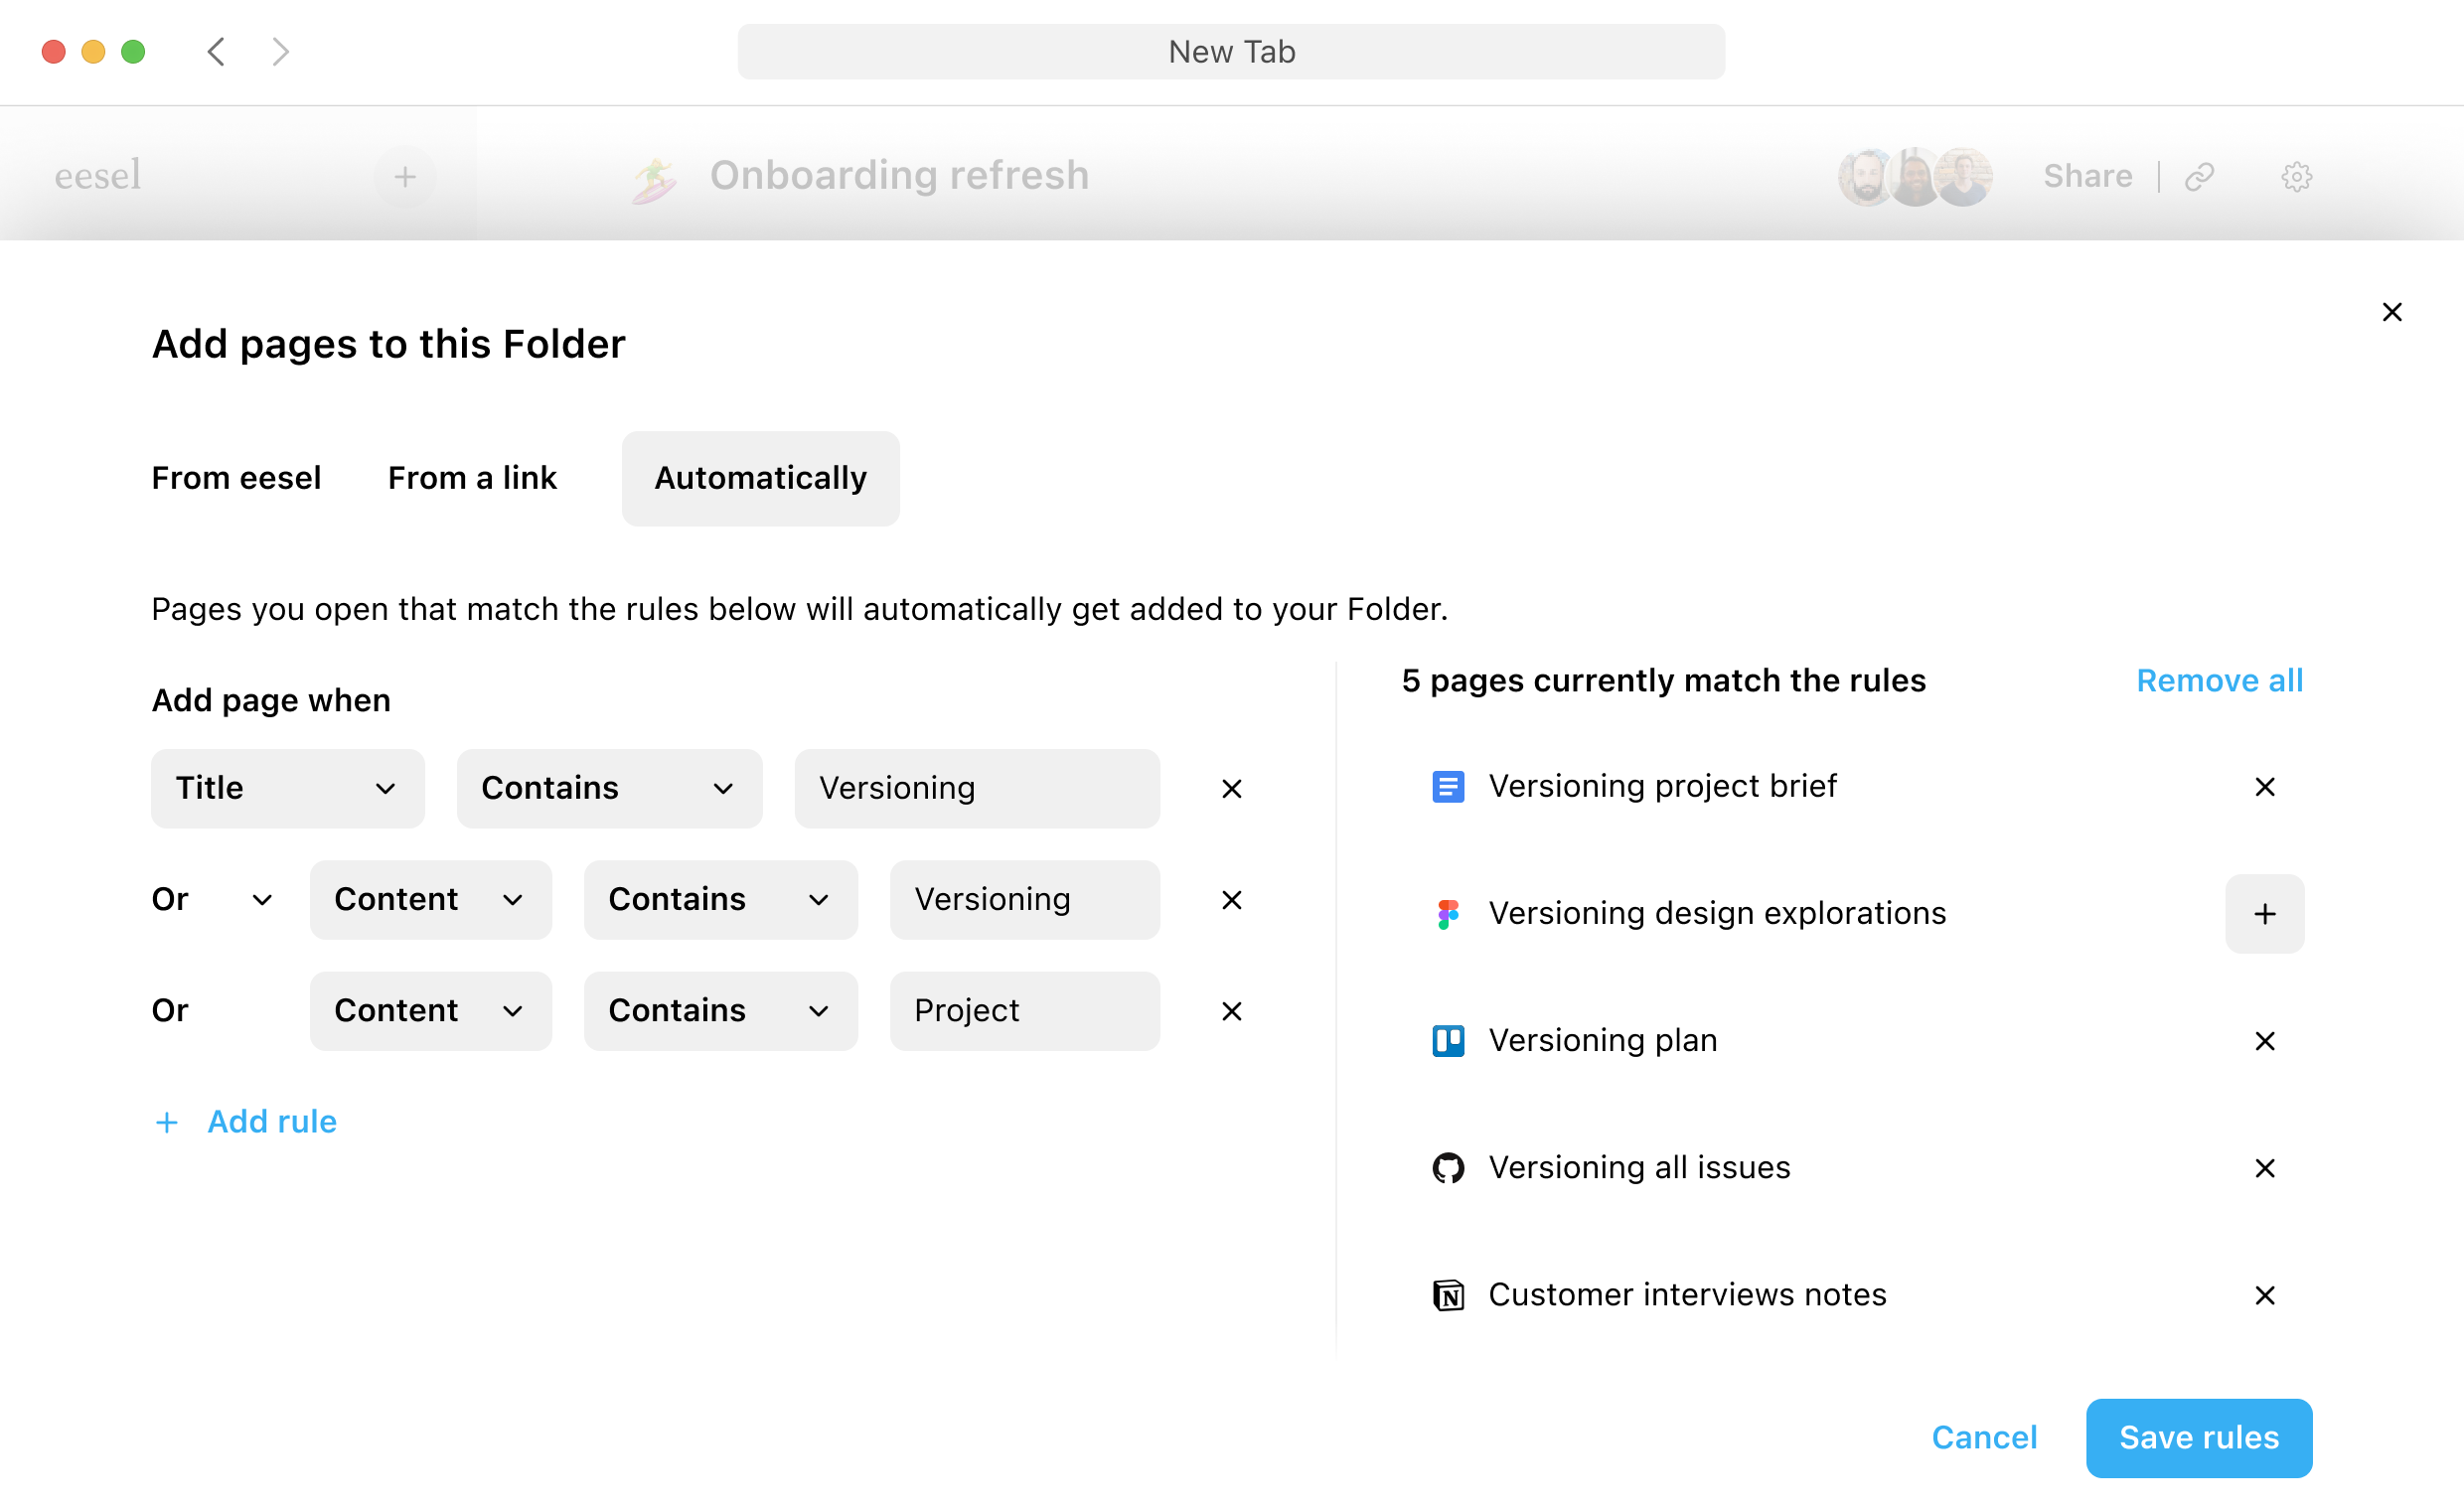Edit the second rule Versioning value field
This screenshot has width=2464, height=1510.
[x=1024, y=899]
